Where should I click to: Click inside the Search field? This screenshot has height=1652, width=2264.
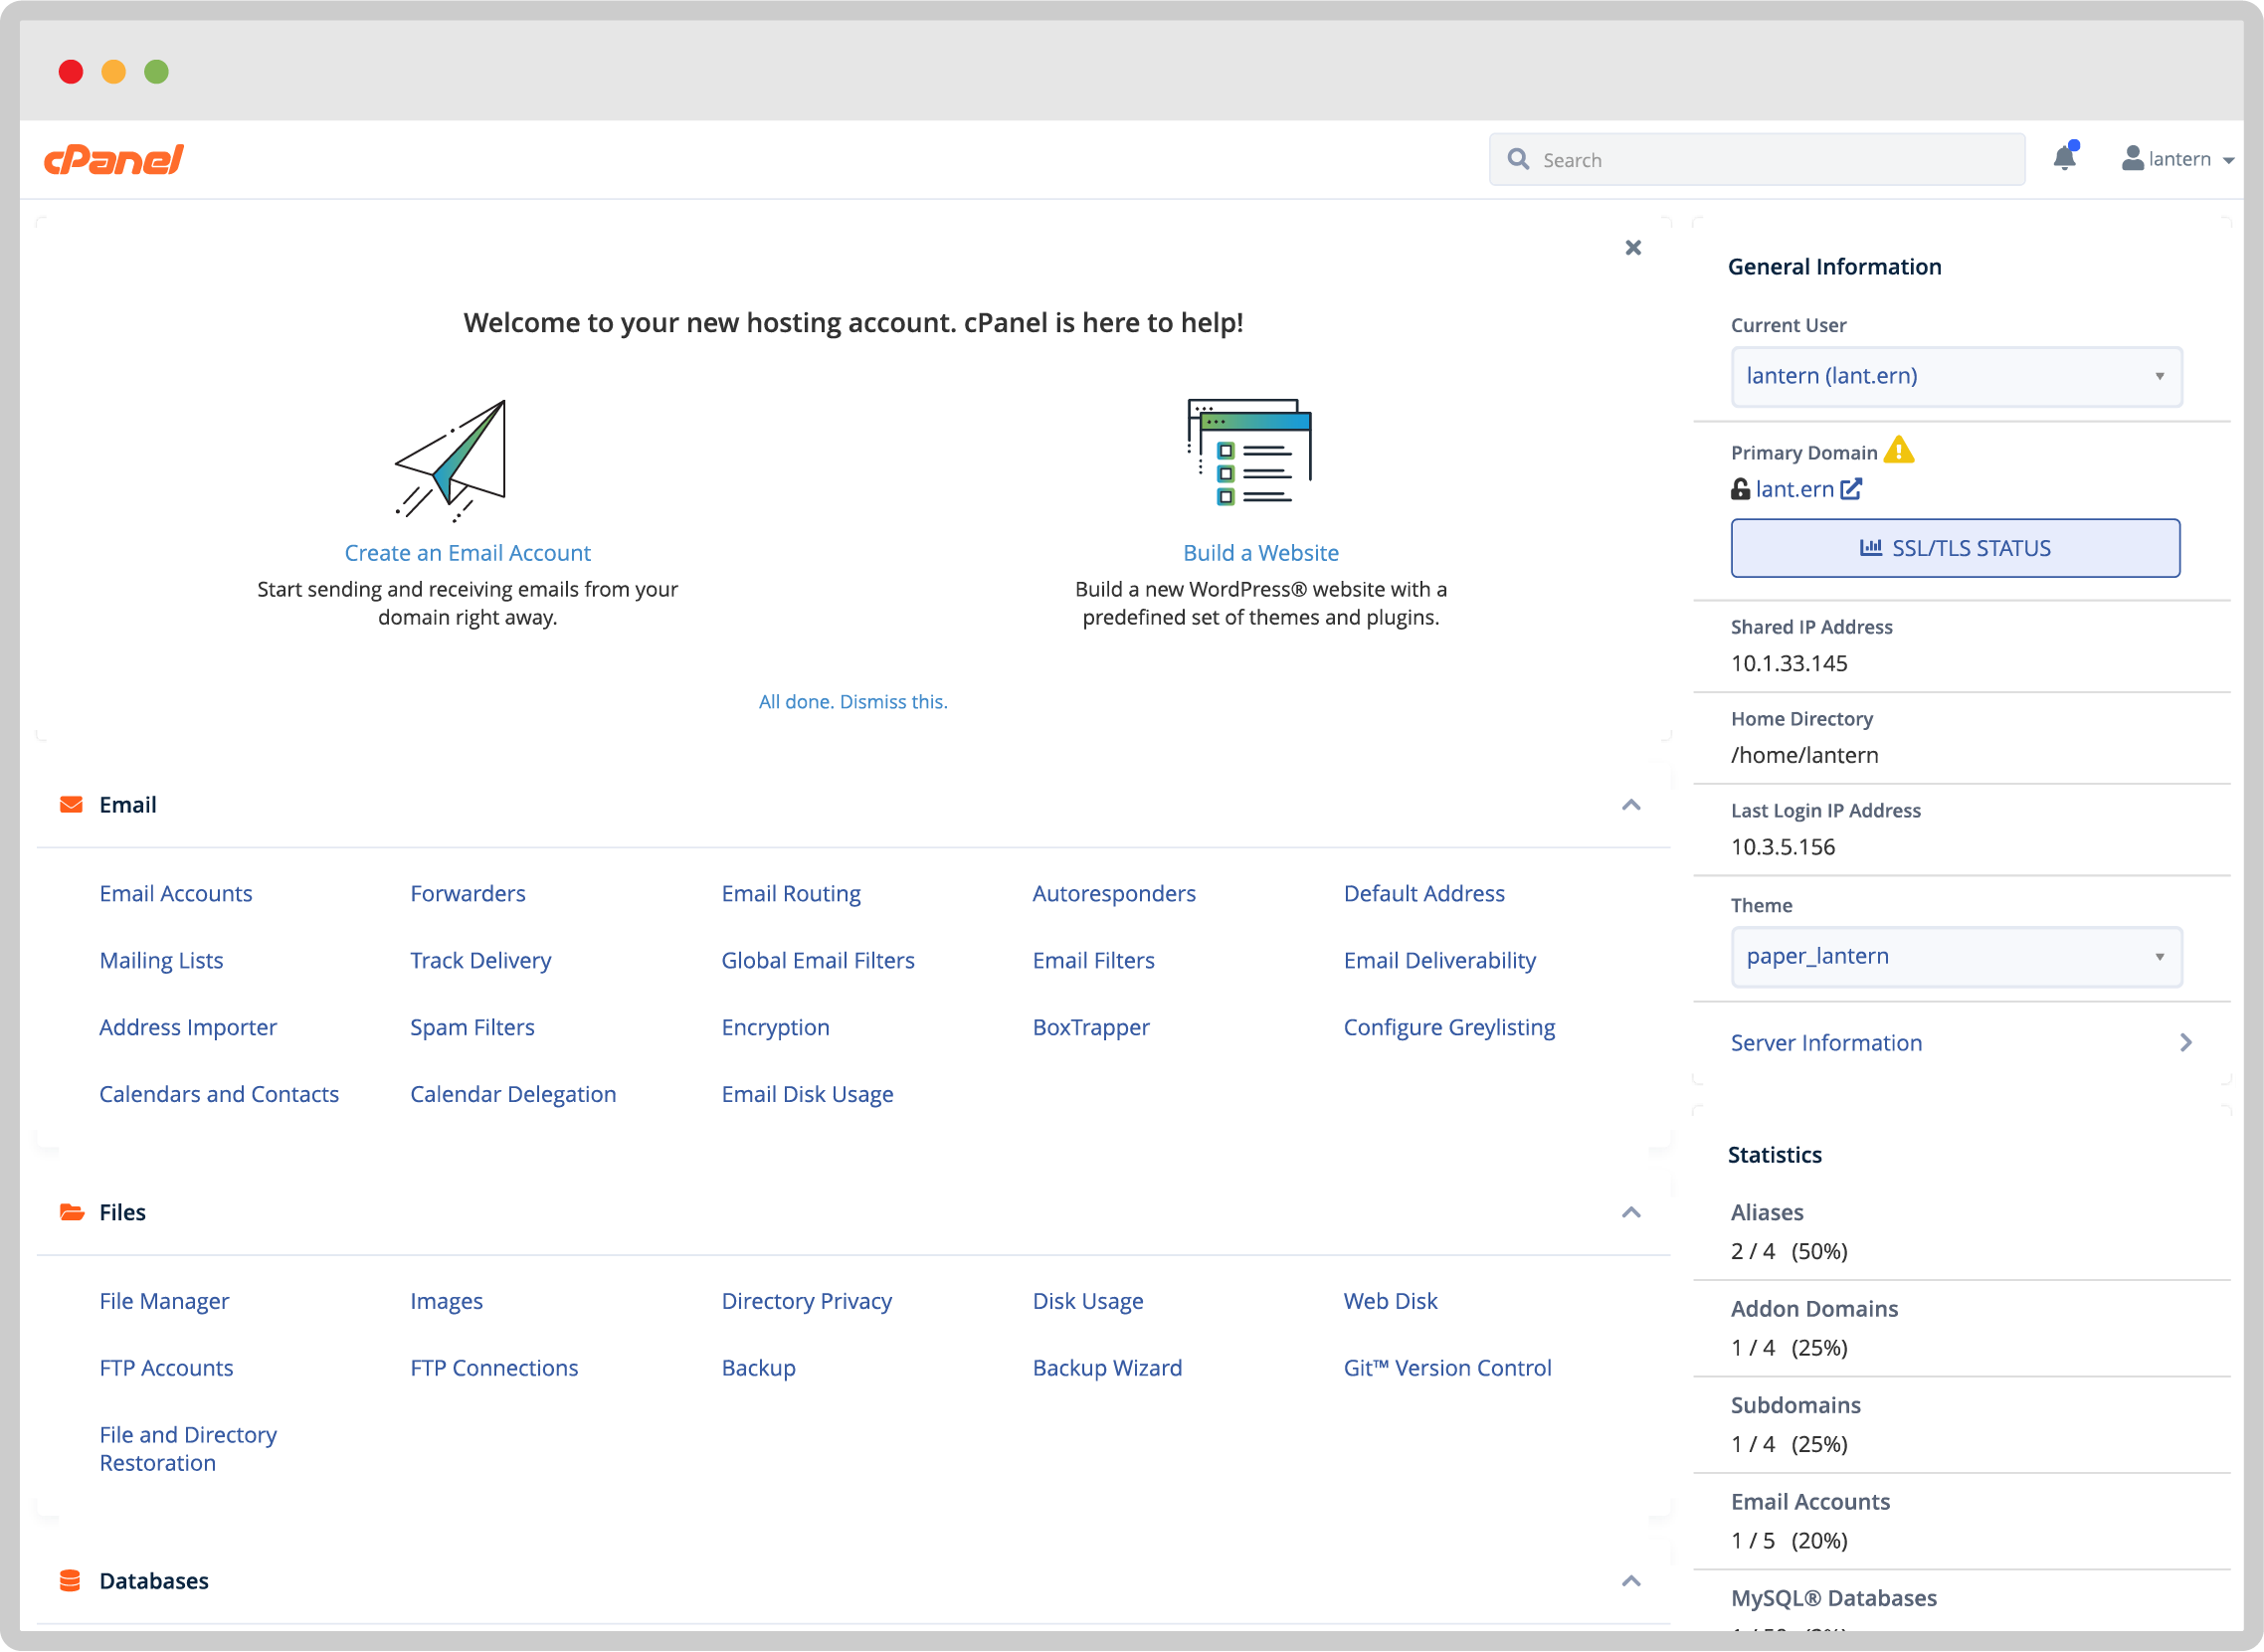tap(1700, 159)
